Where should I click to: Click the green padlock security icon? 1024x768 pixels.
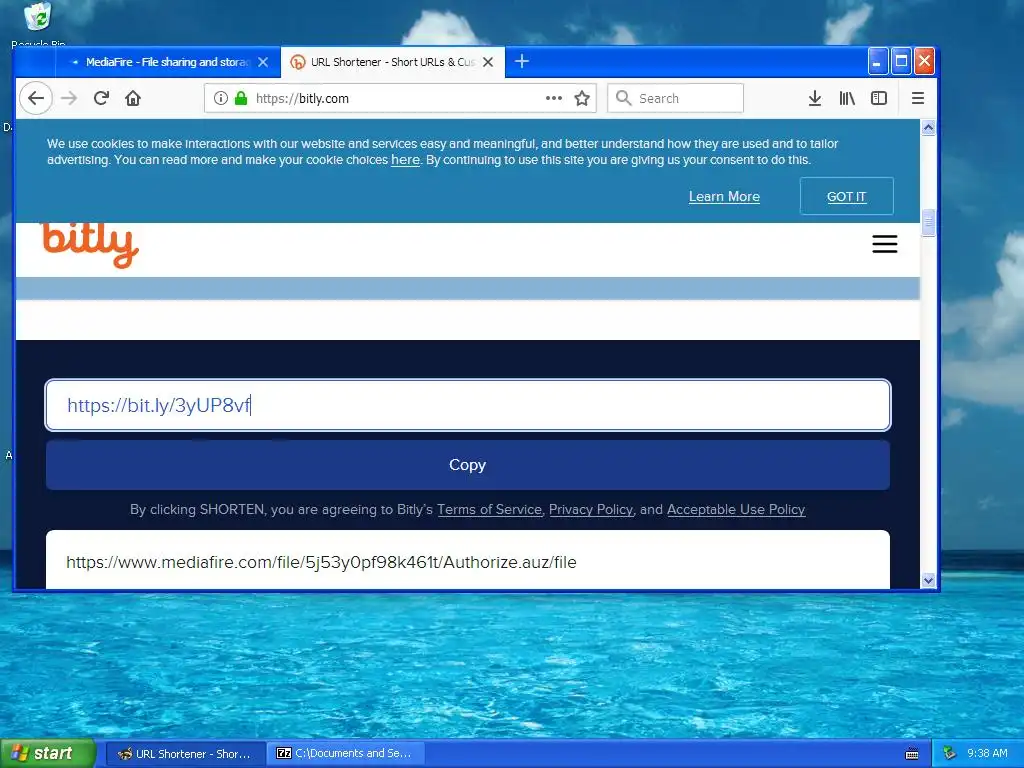pos(241,98)
